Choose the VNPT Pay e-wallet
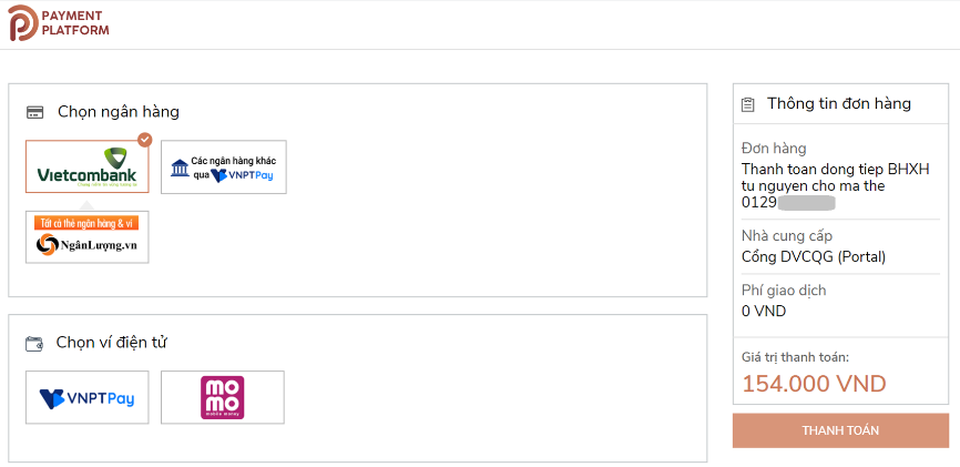960x467 pixels. (87, 397)
